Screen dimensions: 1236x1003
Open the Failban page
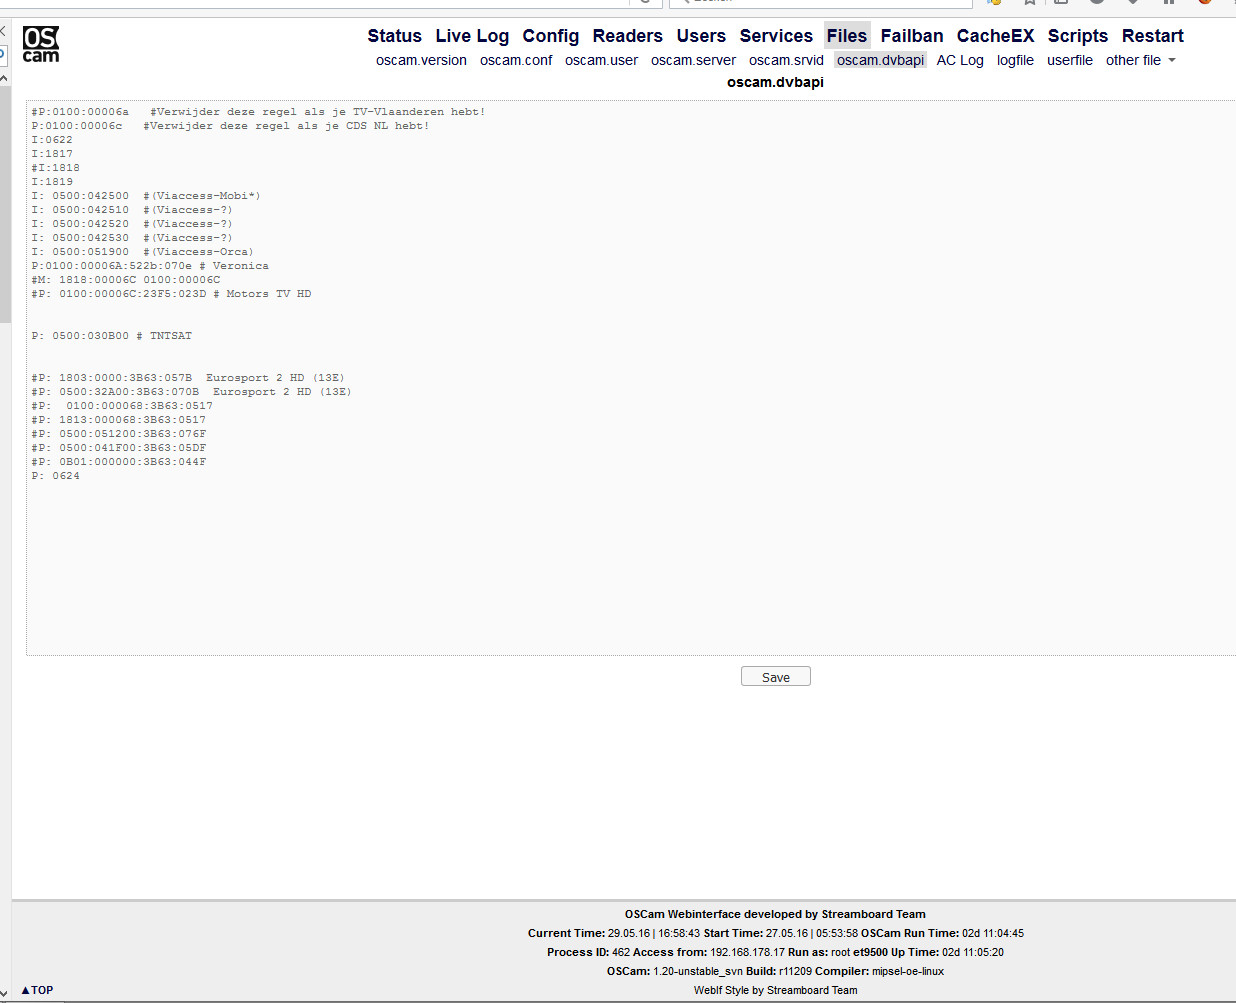tap(912, 36)
